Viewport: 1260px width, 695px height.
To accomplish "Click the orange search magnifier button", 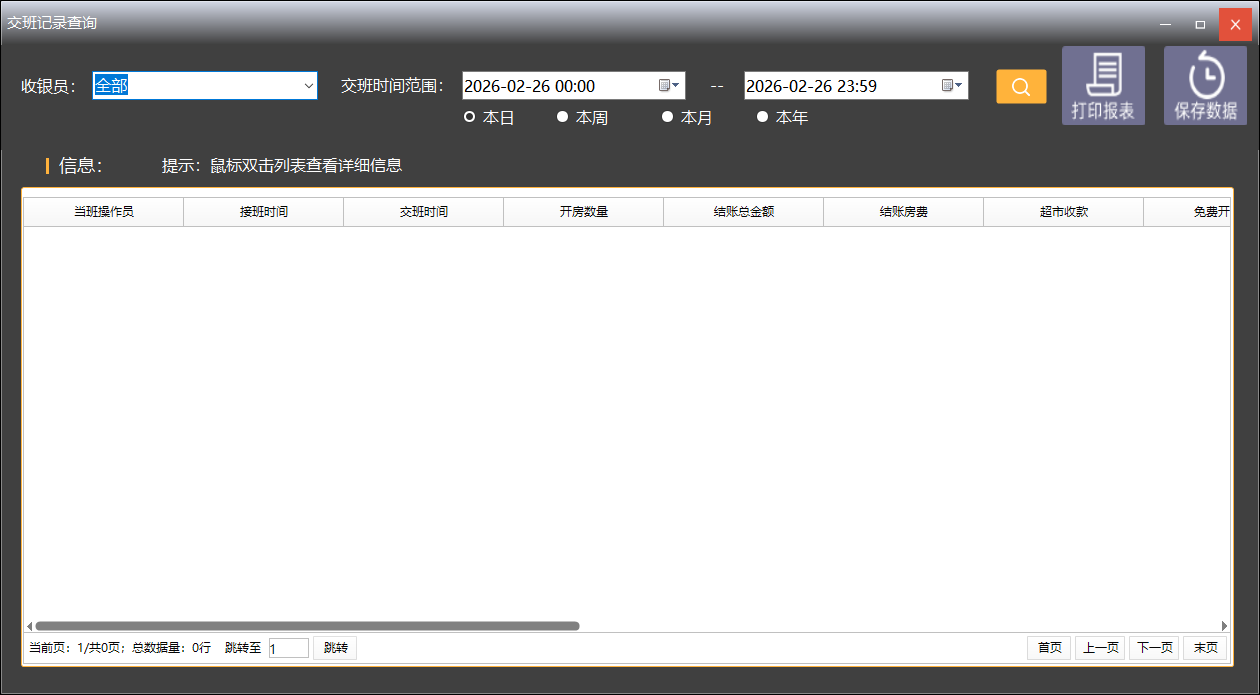I will 1021,87.
